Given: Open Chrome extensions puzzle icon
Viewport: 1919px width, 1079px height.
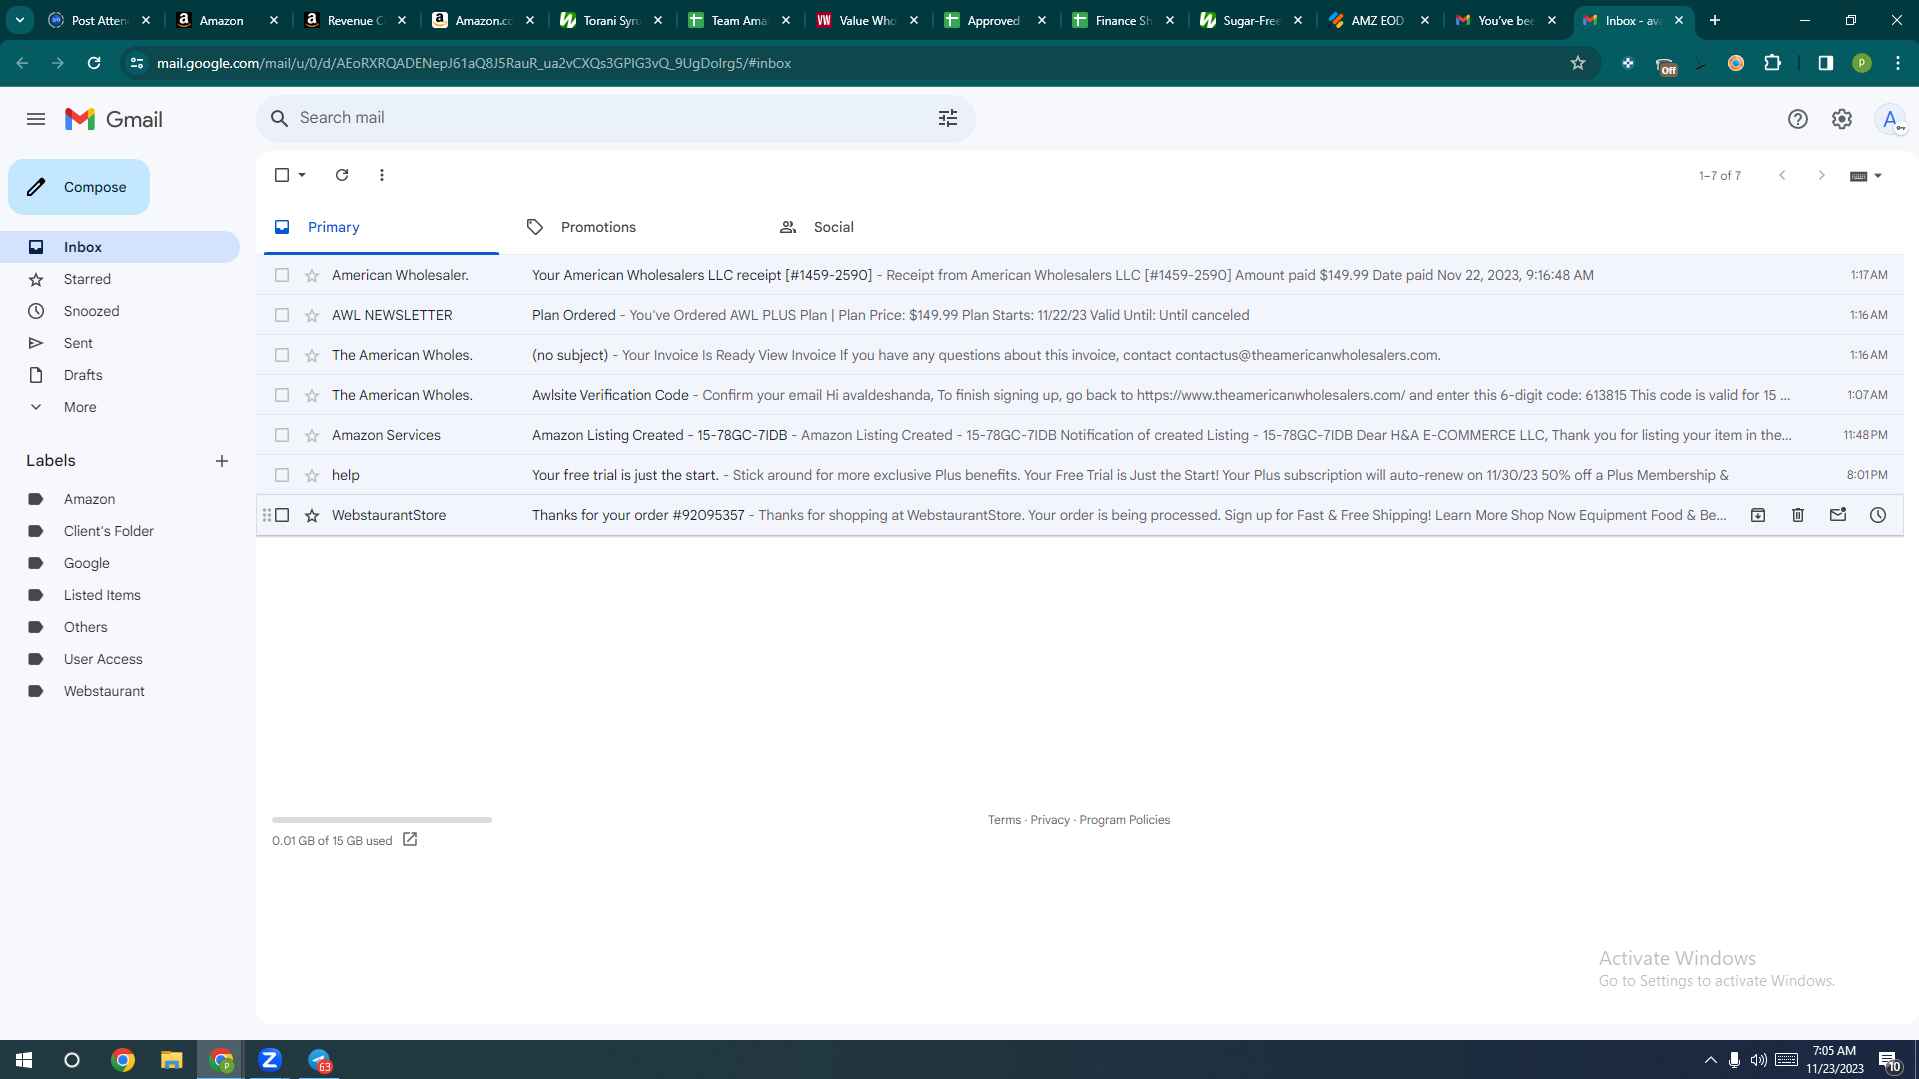Looking at the screenshot, I should 1773,63.
